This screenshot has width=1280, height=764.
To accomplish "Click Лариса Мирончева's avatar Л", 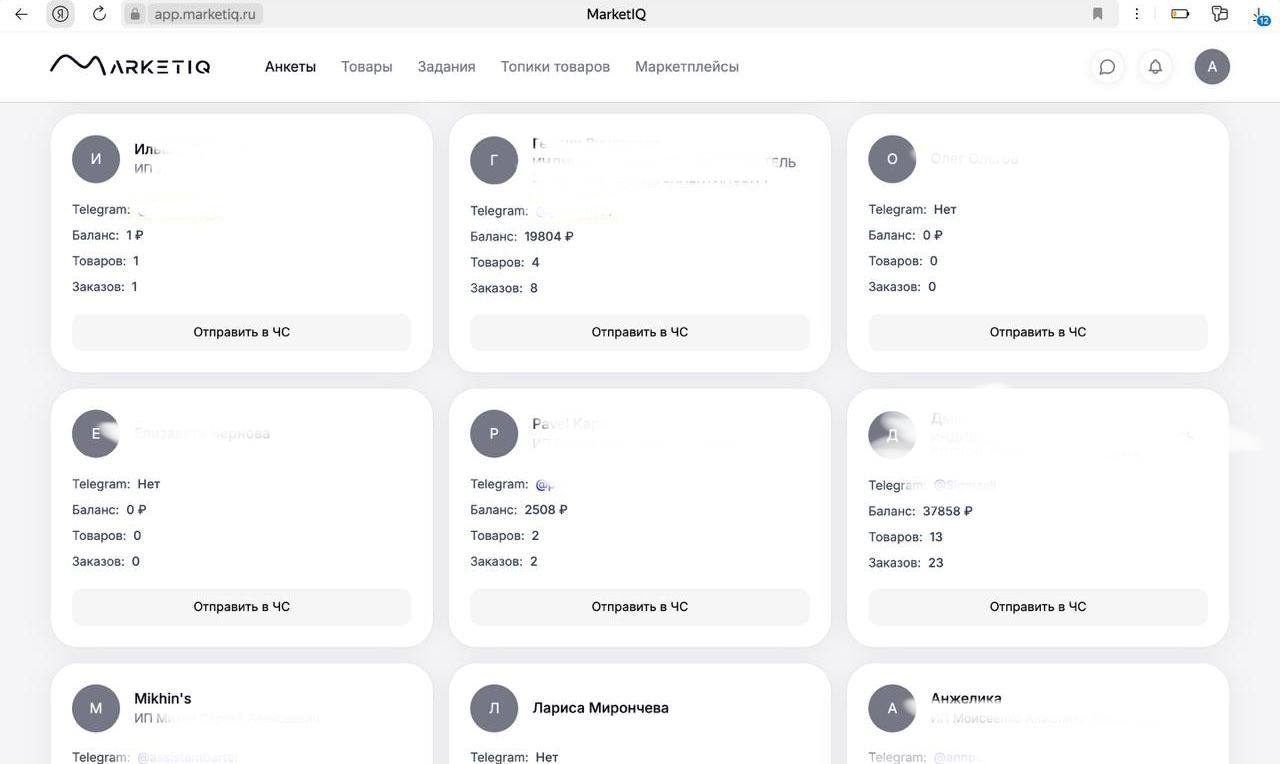I will click(494, 708).
